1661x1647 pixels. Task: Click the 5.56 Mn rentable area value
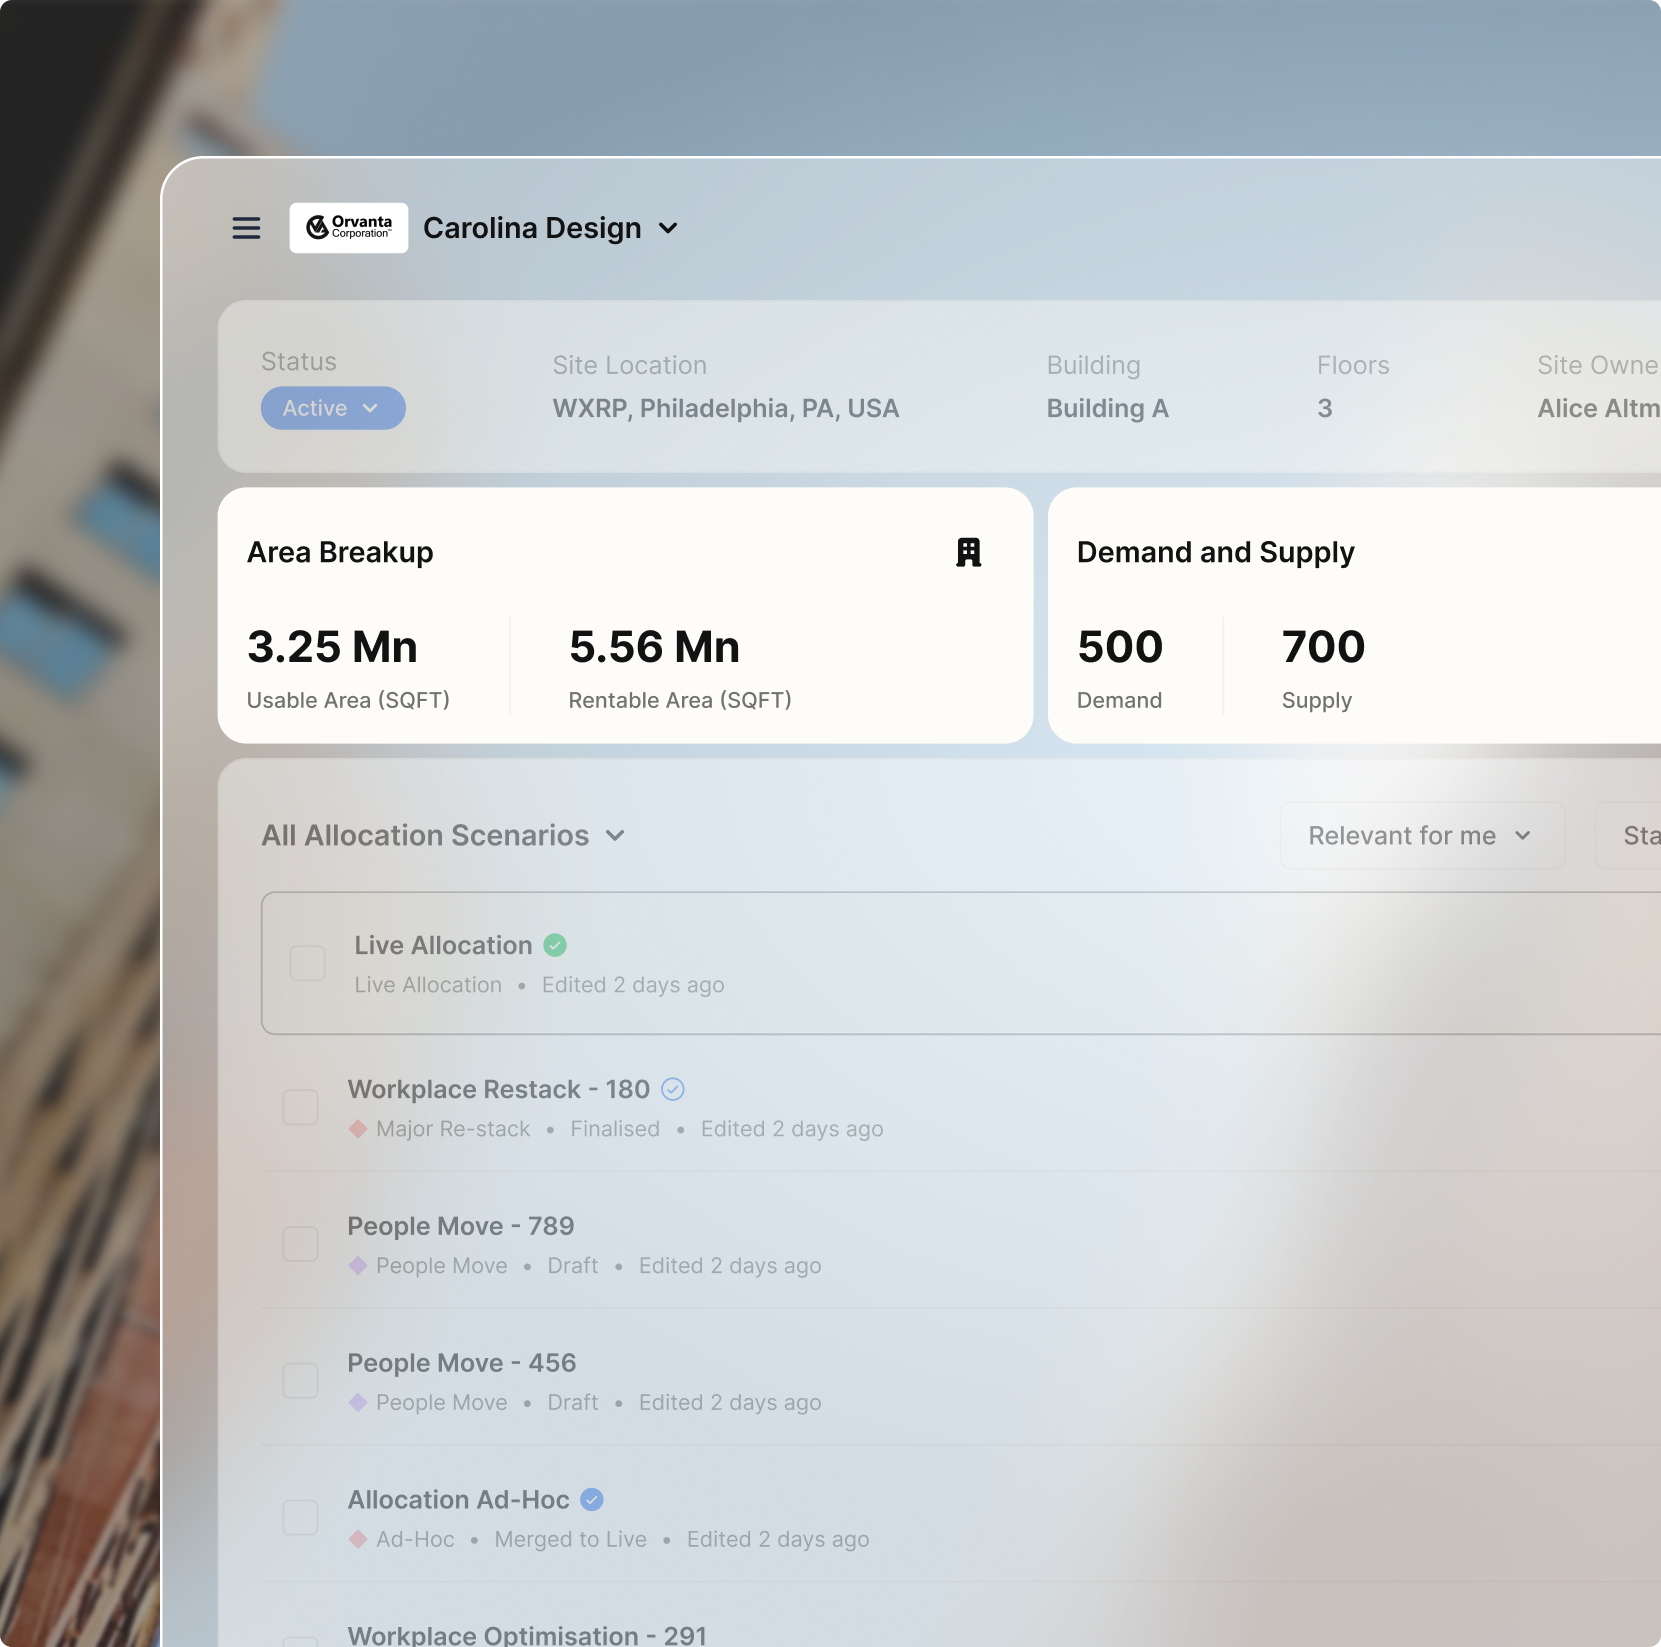click(x=654, y=647)
